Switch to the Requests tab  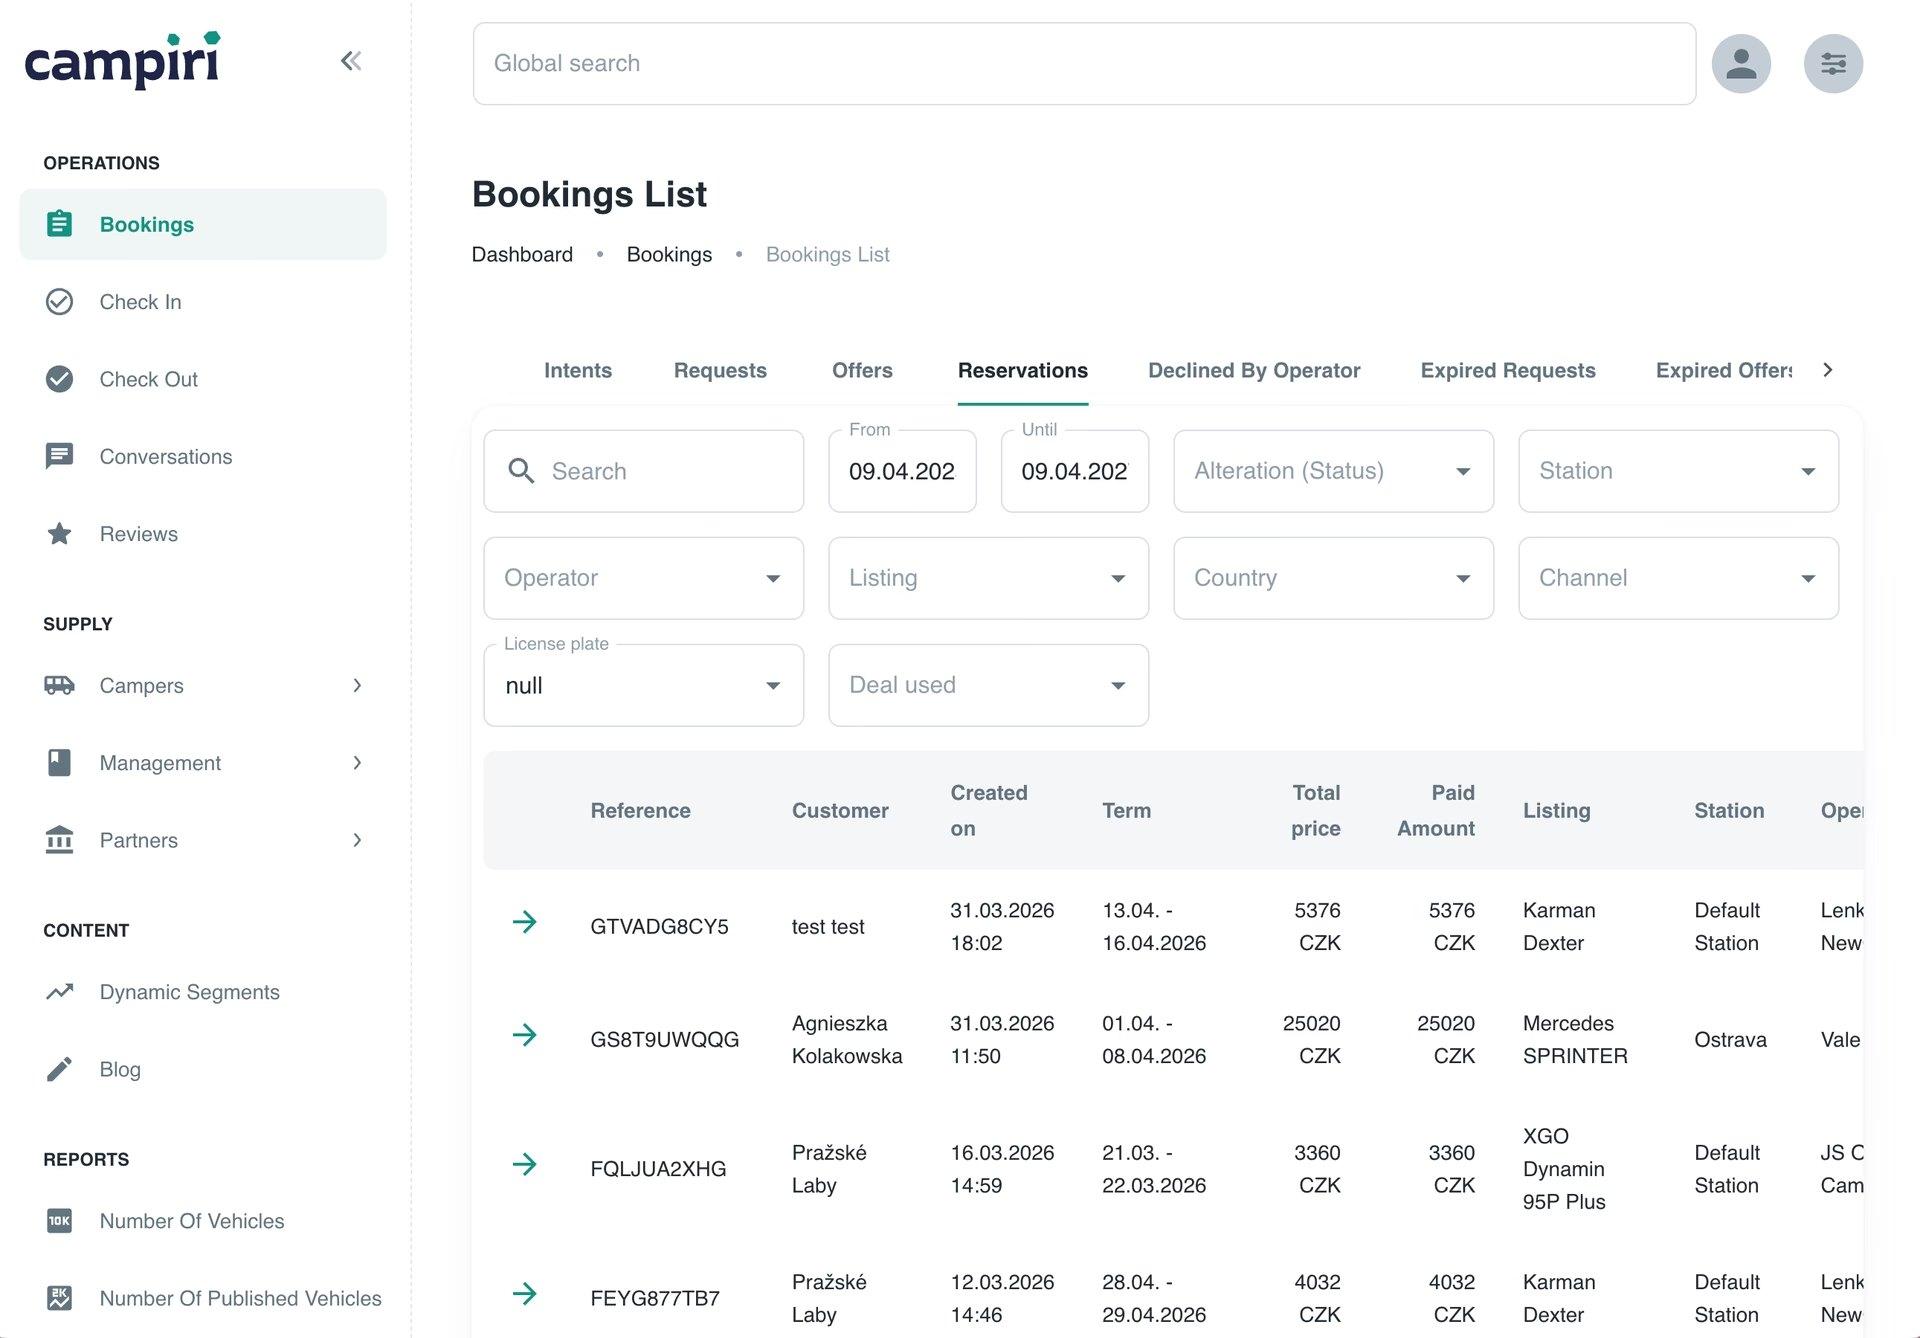point(720,370)
